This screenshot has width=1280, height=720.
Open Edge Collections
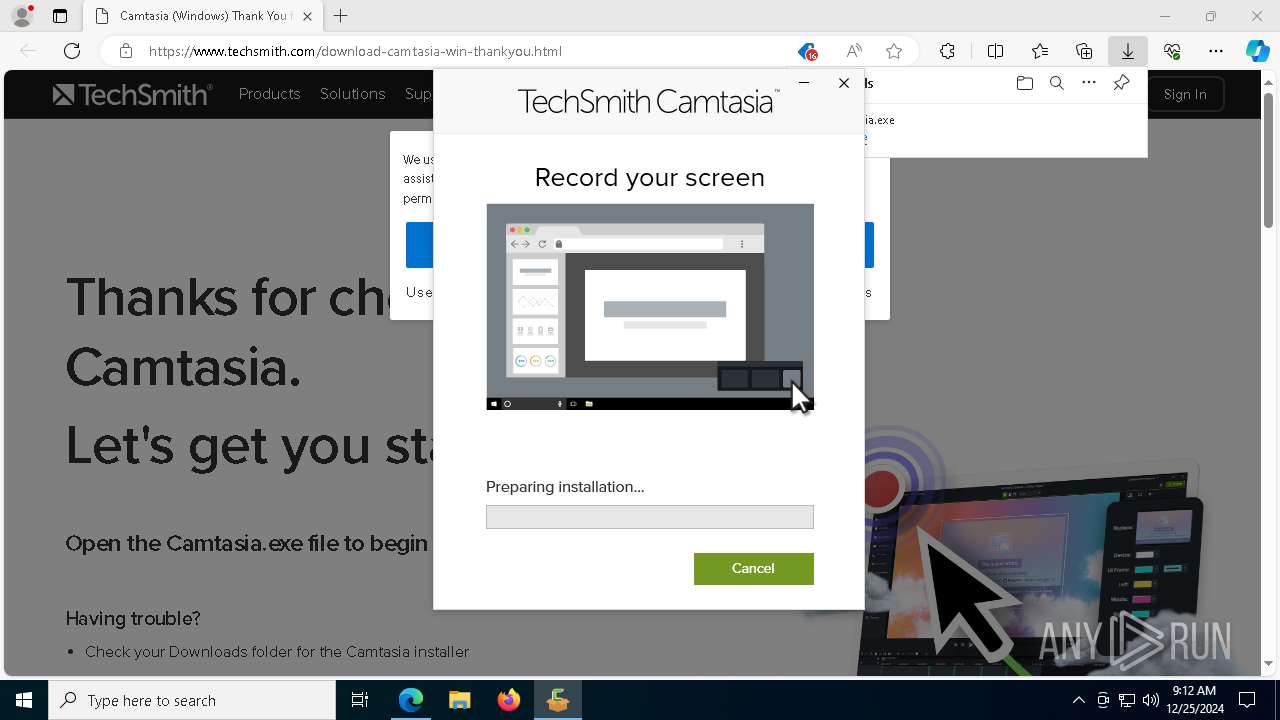(1084, 51)
